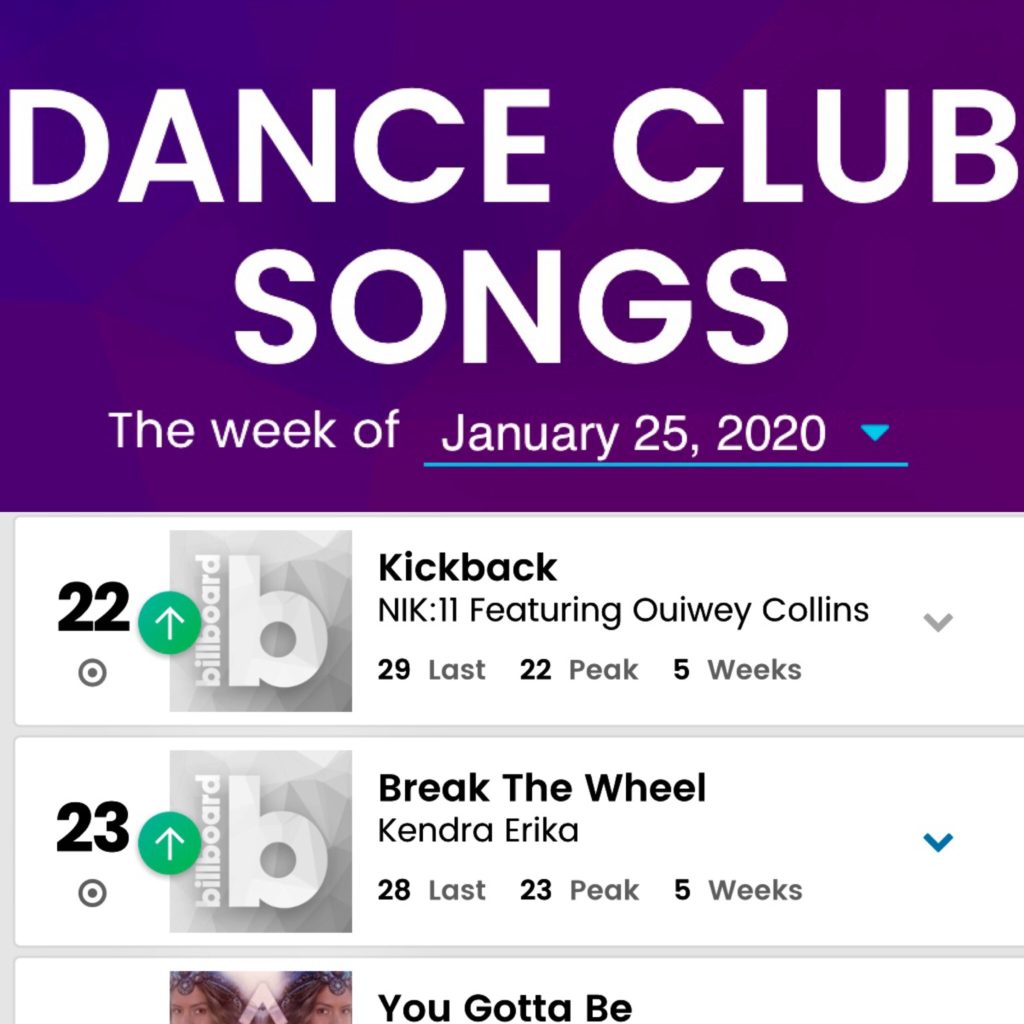Open the week of January 25, 2020 dropdown
Viewport: 1024px width, 1024px height.
coord(665,434)
